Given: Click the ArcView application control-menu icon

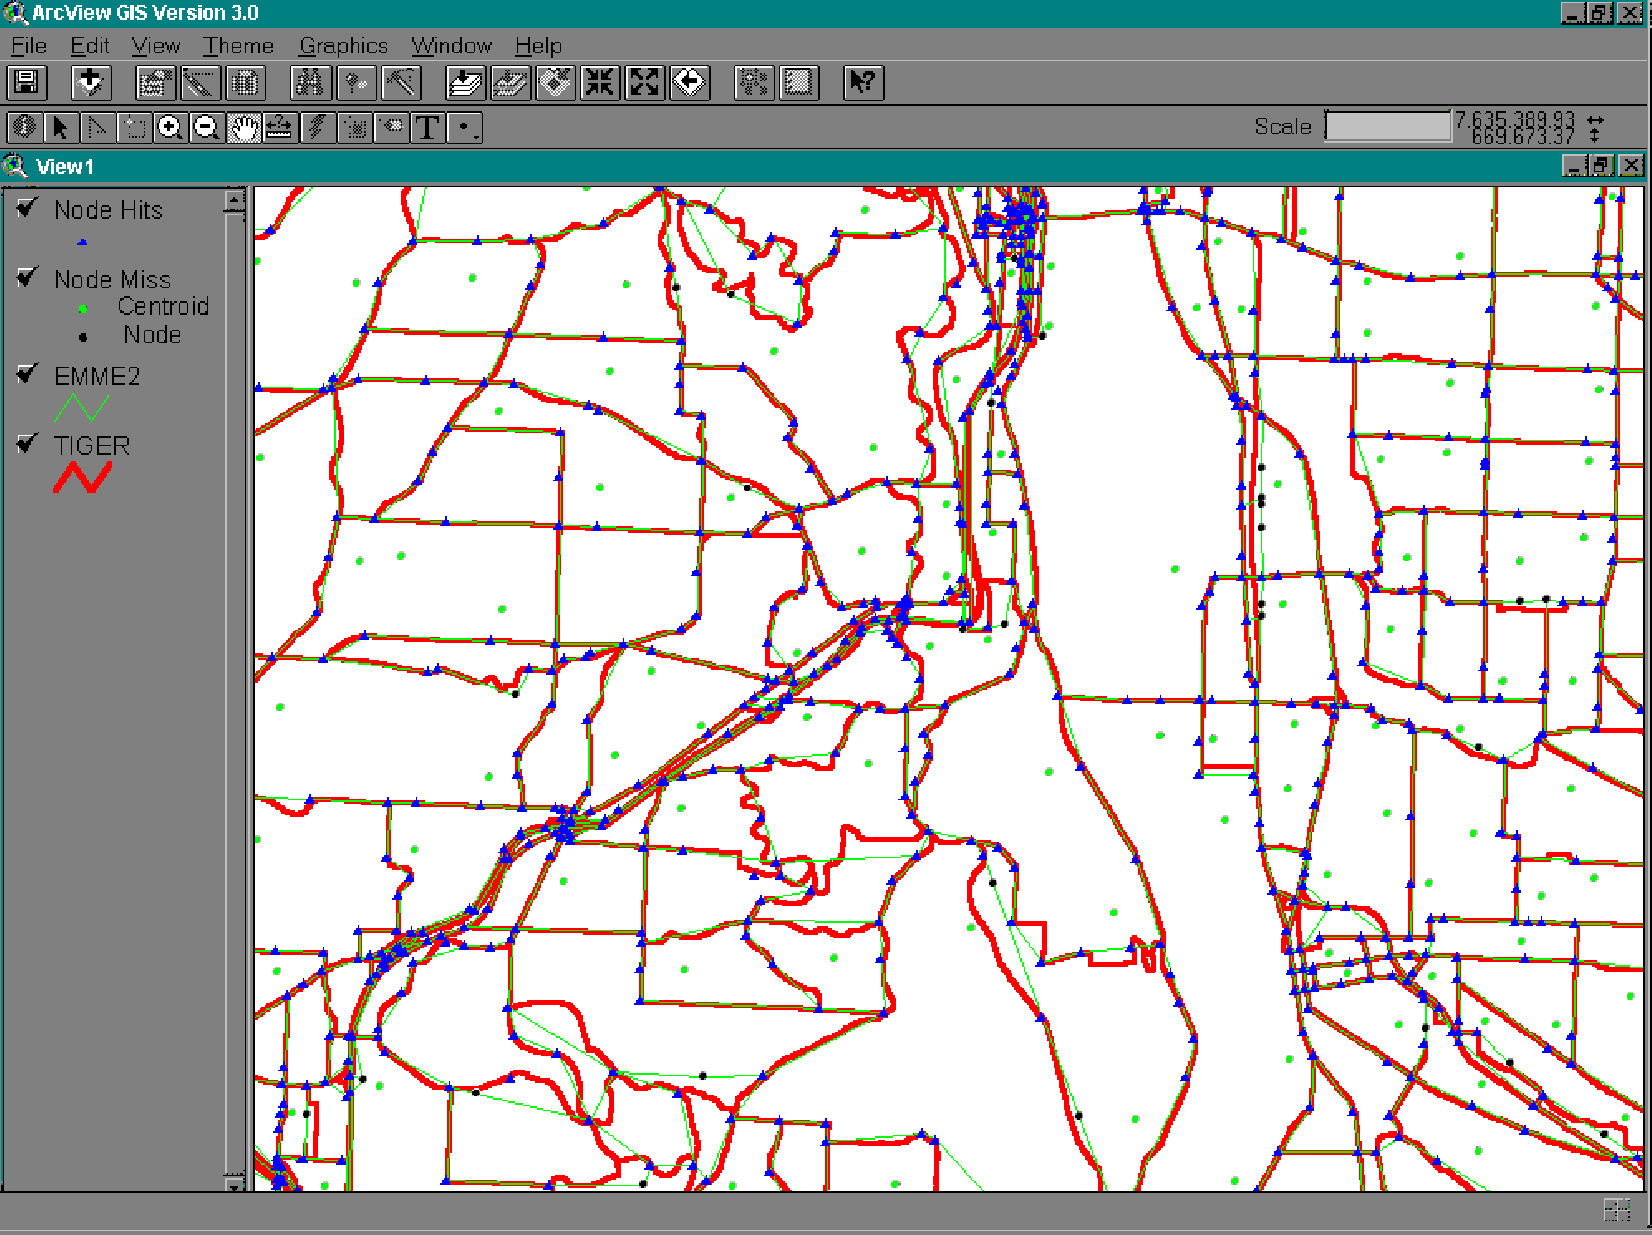Looking at the screenshot, I should 15,13.
